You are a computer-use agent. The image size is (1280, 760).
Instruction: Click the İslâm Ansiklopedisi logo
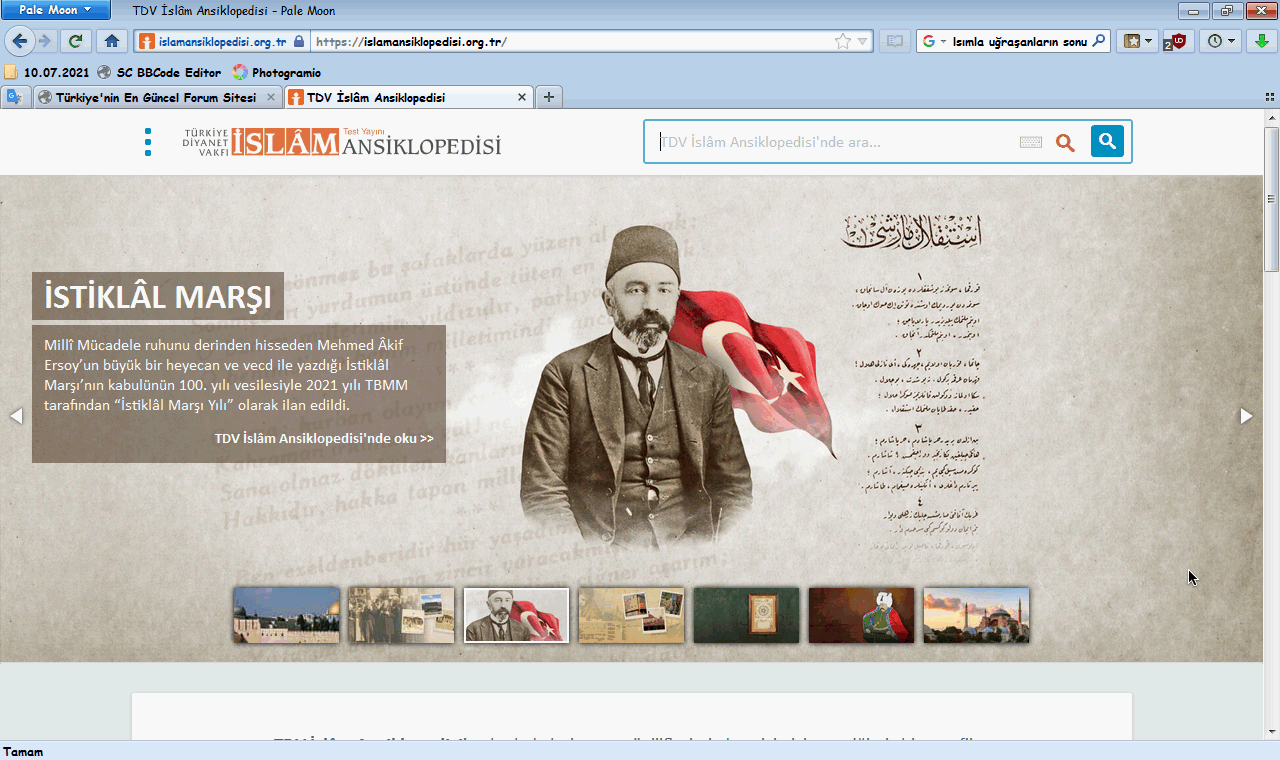coord(341,143)
